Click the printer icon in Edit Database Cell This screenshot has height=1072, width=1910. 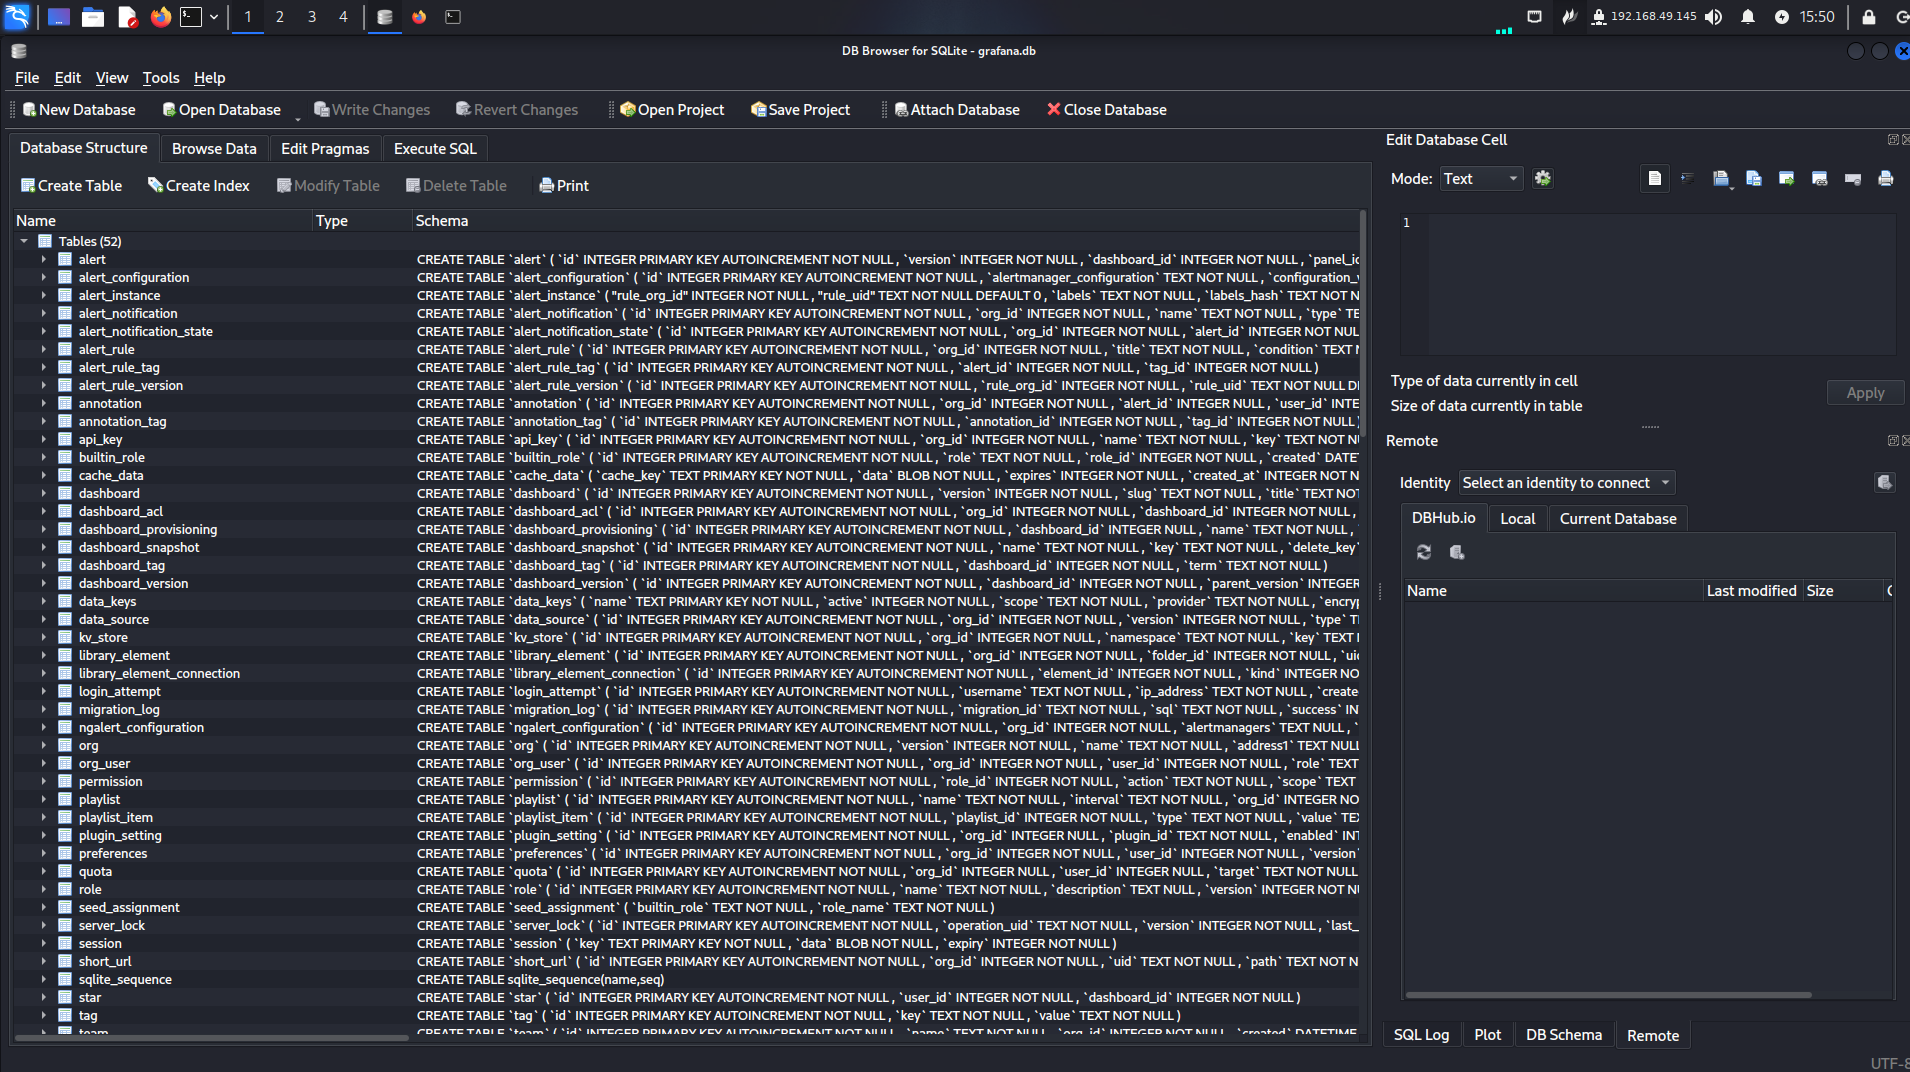[1886, 179]
